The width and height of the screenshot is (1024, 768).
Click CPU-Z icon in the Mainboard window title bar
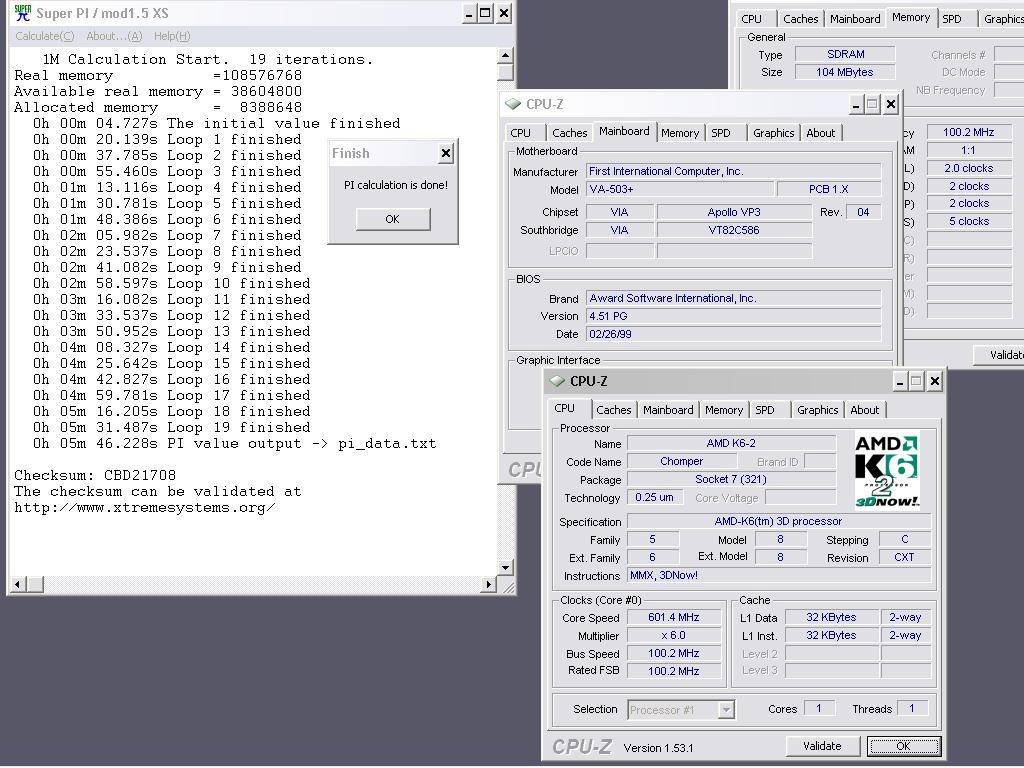[x=513, y=104]
